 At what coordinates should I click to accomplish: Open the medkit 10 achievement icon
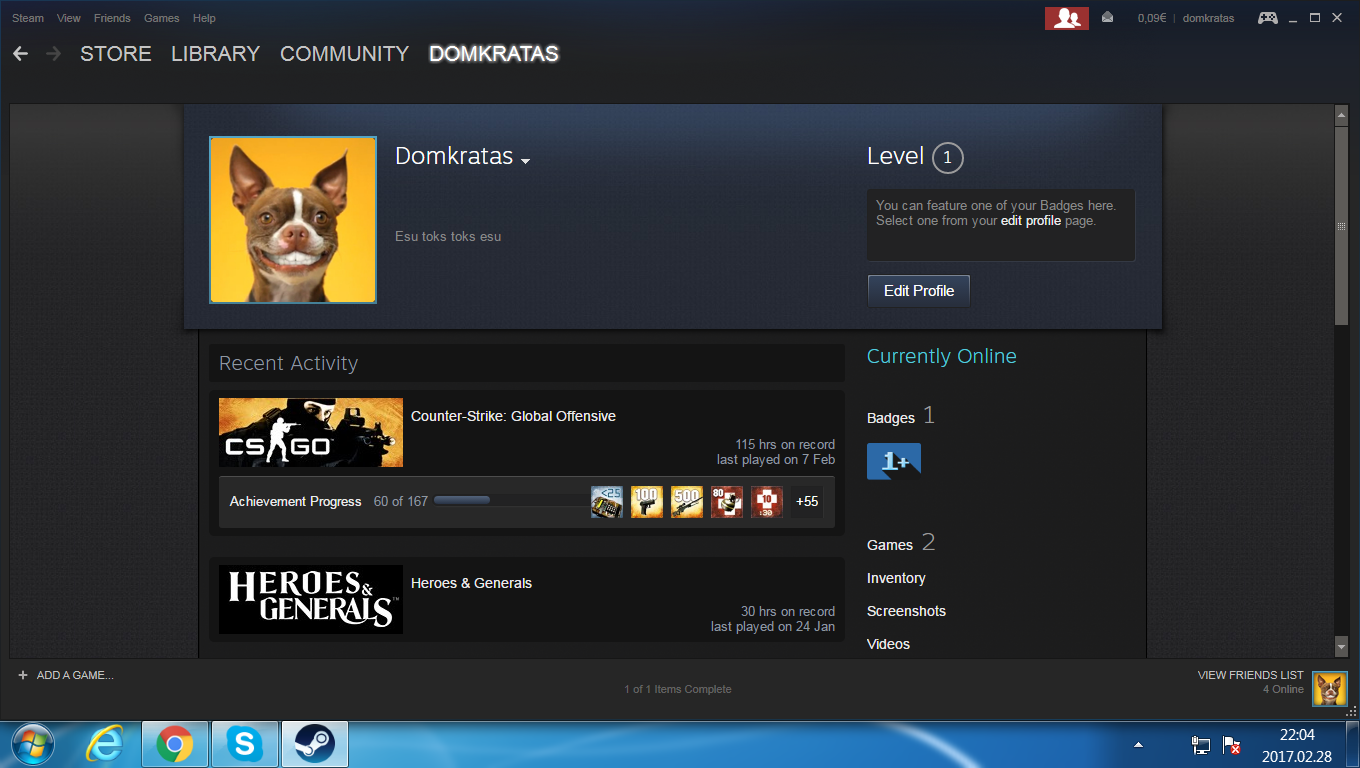coord(767,501)
